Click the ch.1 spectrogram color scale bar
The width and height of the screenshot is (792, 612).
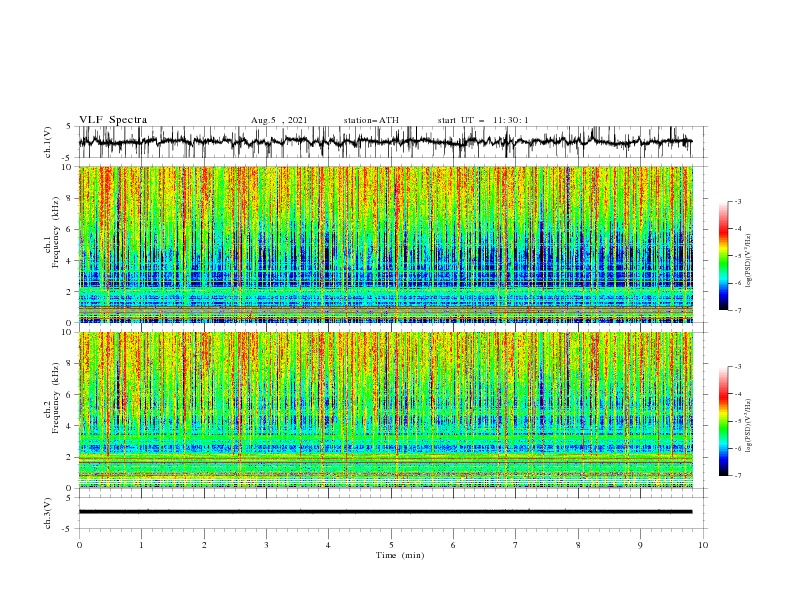[x=723, y=256]
